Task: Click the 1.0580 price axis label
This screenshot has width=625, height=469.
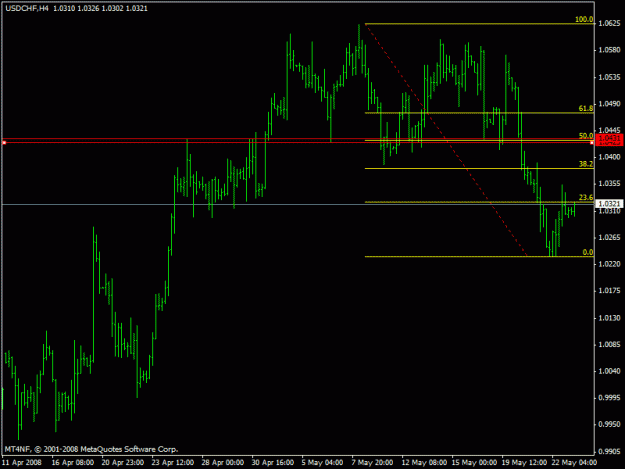Action: click(x=609, y=50)
